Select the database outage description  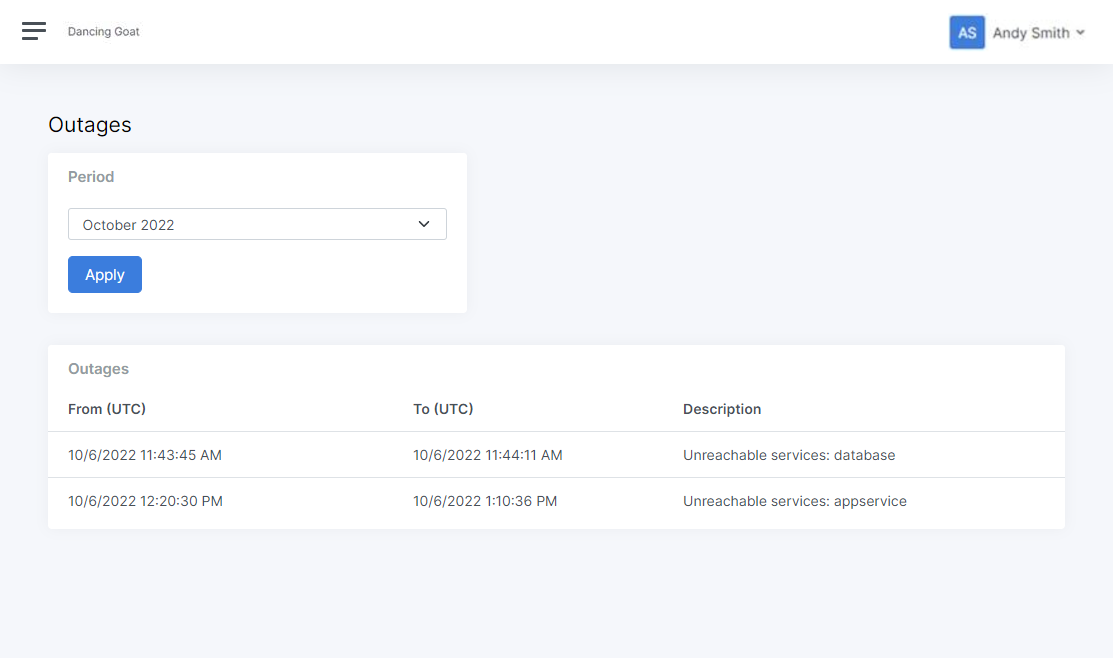tap(789, 455)
